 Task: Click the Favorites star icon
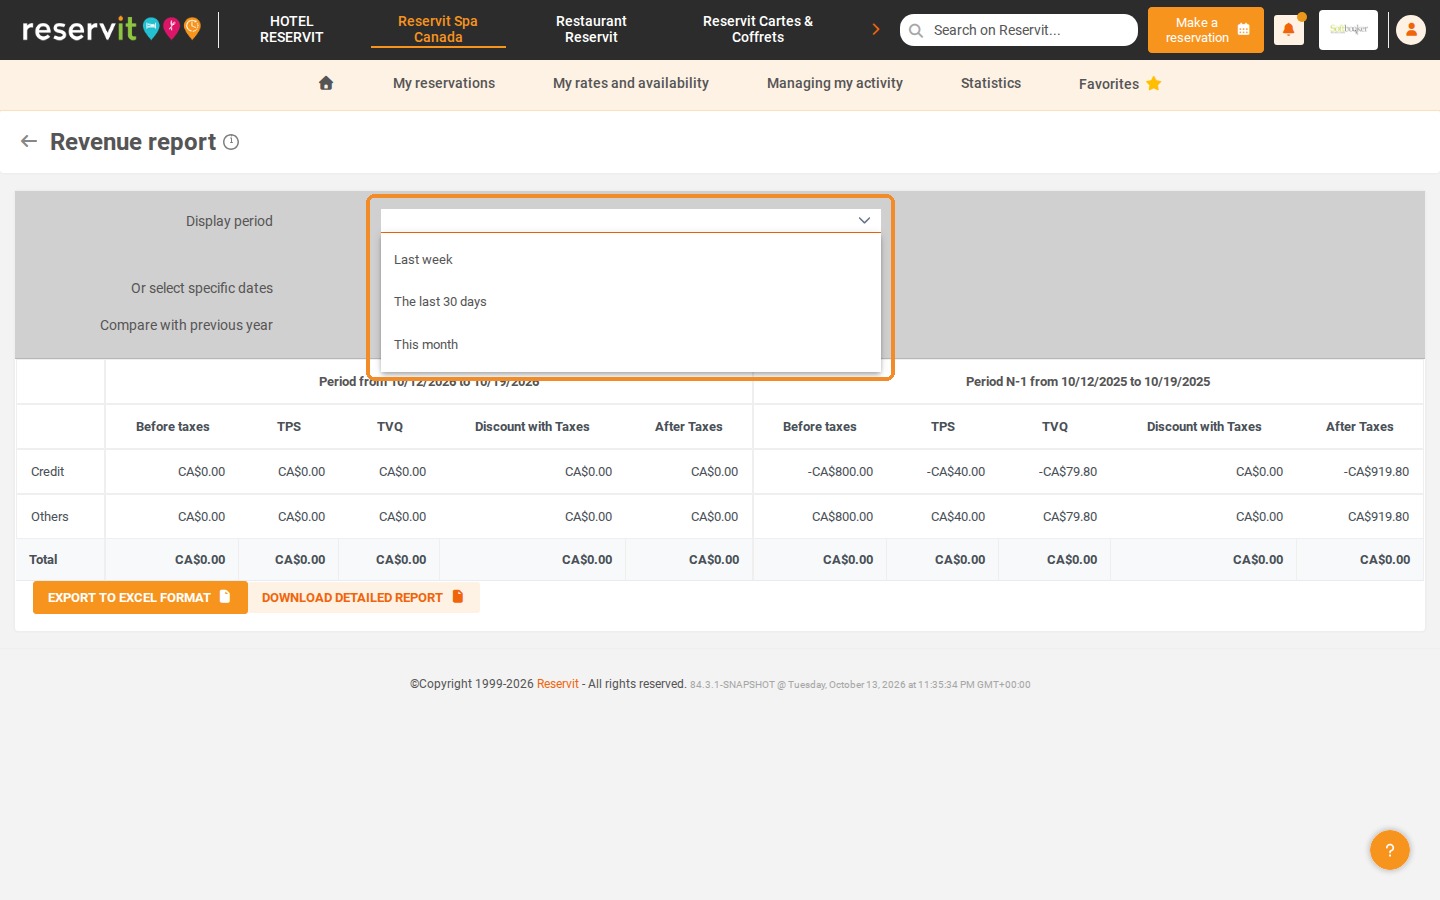point(1154,84)
